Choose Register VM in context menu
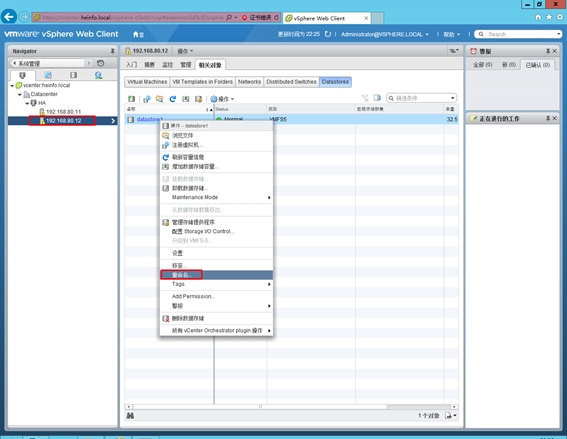Image resolution: width=567 pixels, height=439 pixels. (x=216, y=145)
